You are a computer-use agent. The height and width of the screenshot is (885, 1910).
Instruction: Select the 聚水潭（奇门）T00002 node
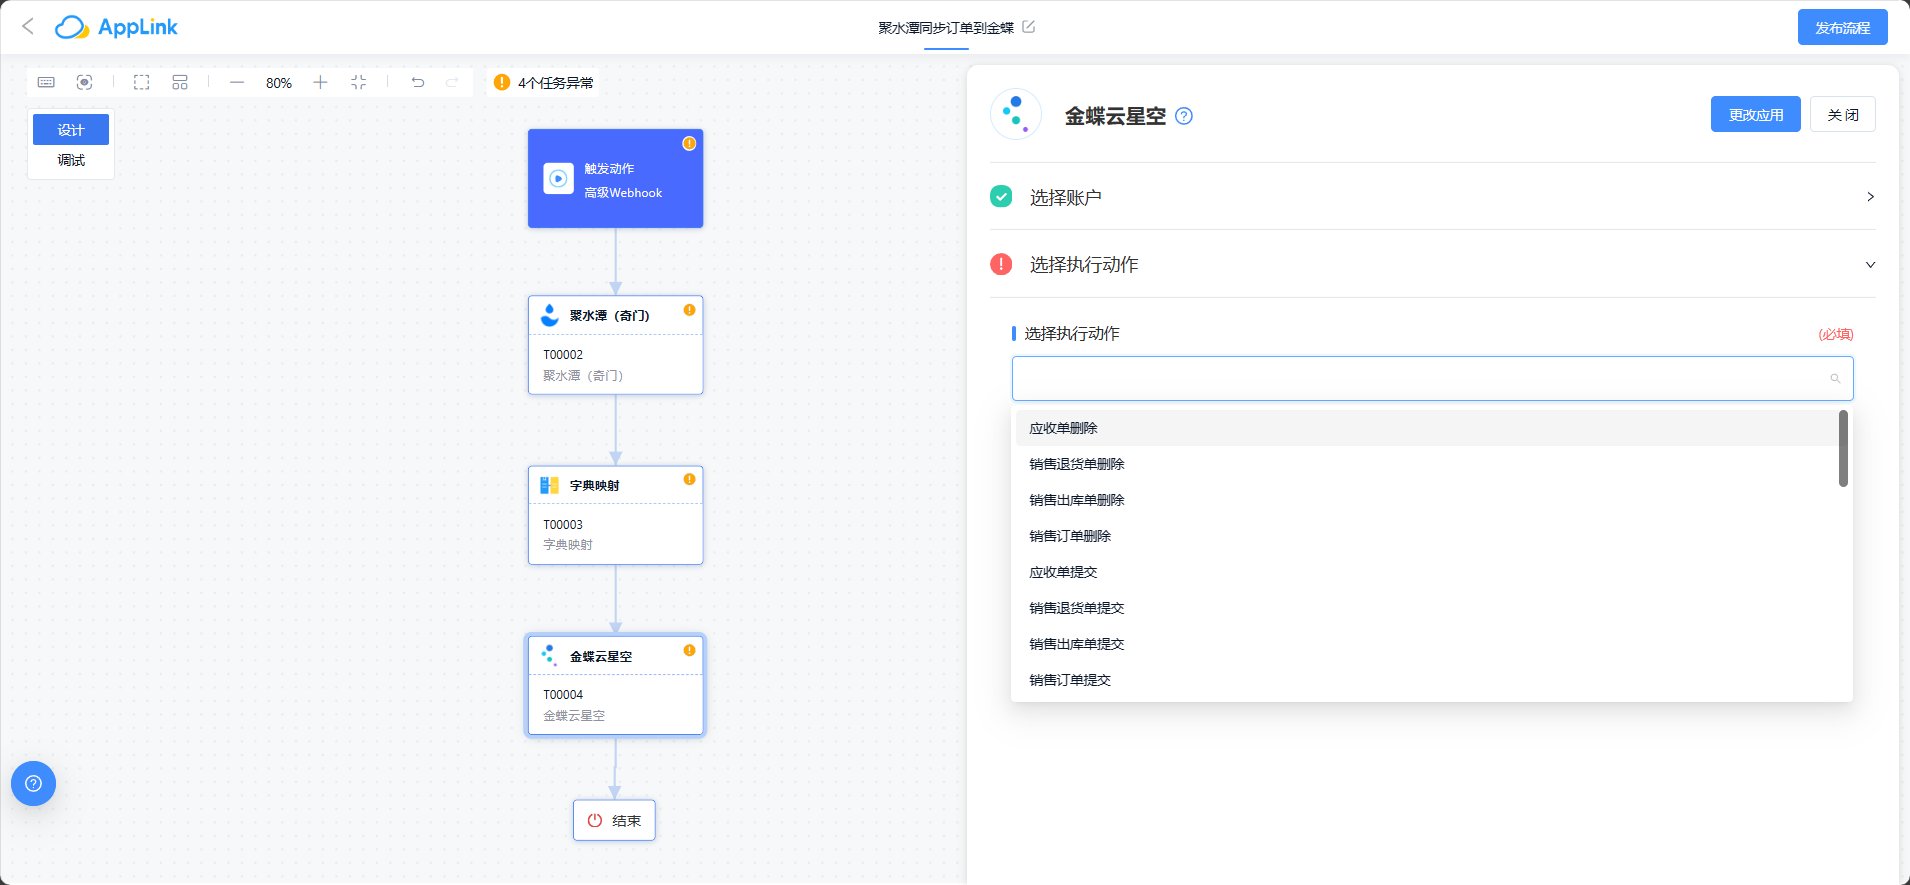[x=616, y=345]
